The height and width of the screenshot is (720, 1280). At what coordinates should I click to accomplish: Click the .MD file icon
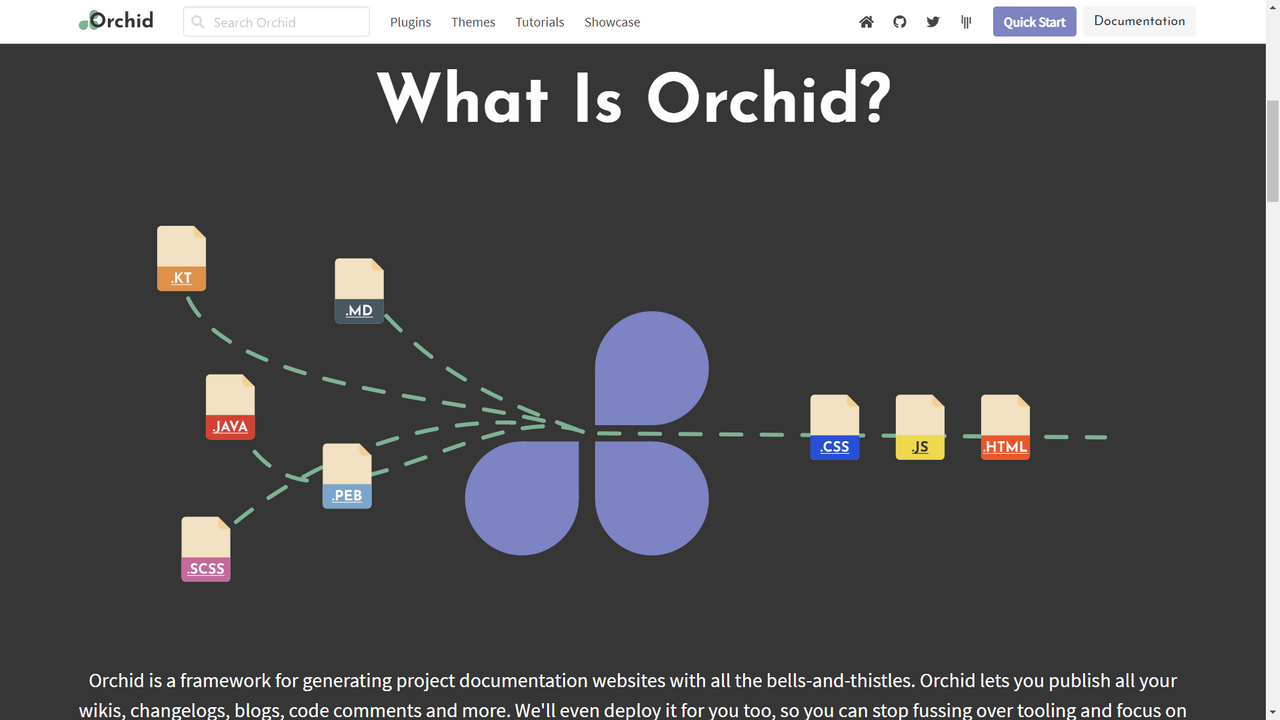point(359,291)
